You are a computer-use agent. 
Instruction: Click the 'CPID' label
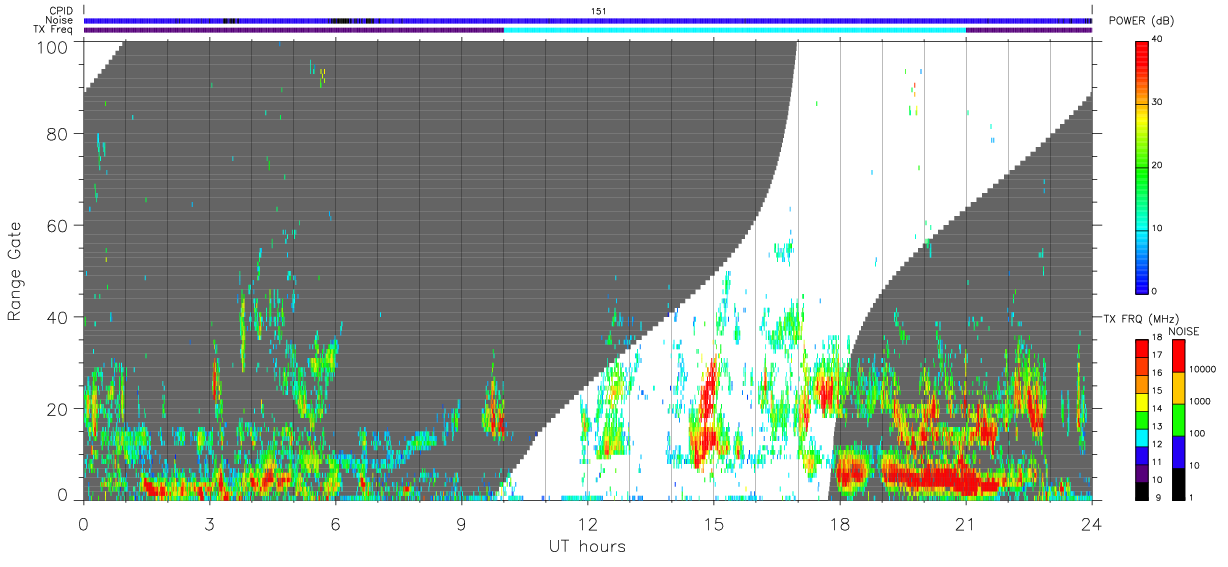point(62,11)
